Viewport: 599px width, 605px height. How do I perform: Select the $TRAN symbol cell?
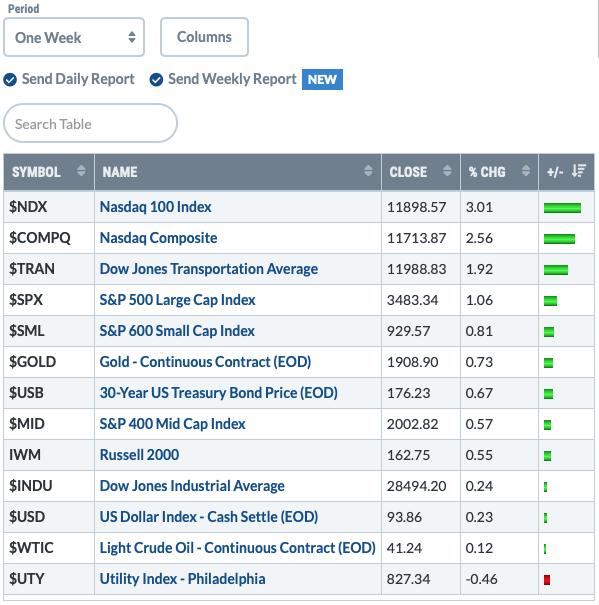tap(49, 269)
